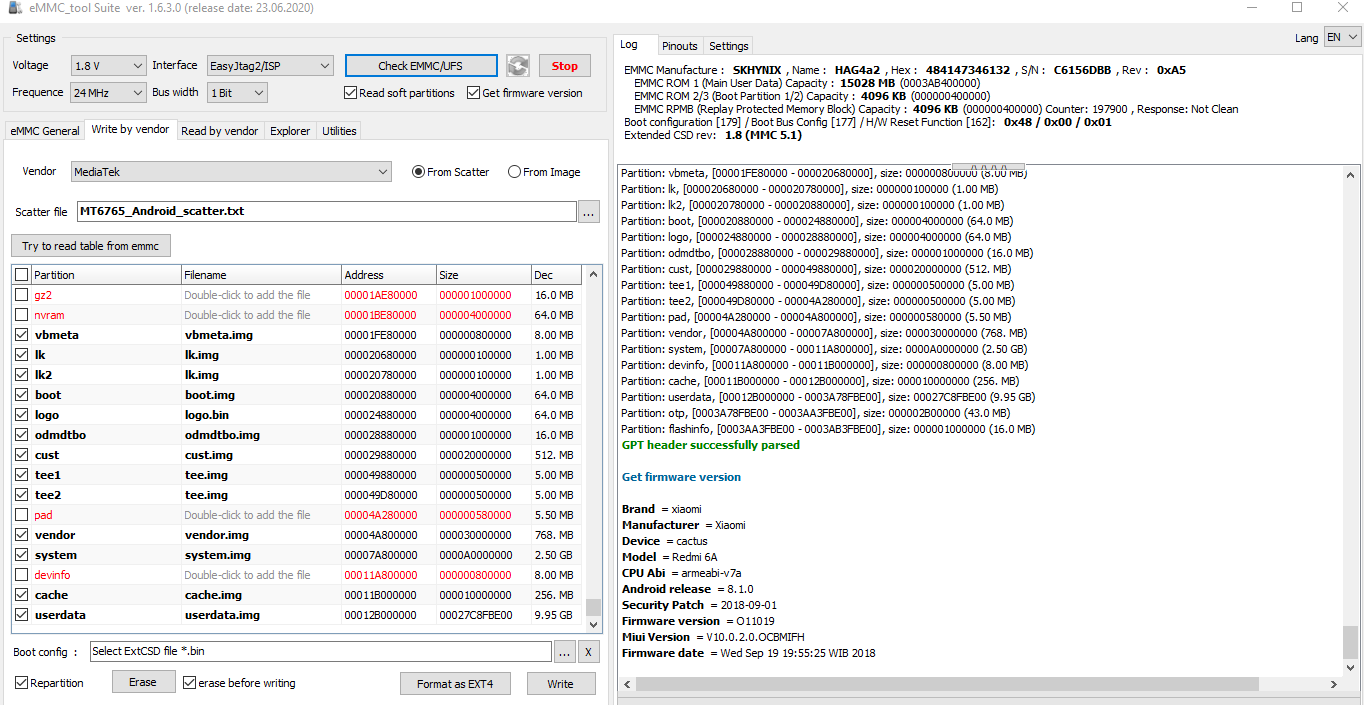Viewport: 1364px width, 705px height.
Task: Open the Bus width dropdown
Action: click(237, 93)
